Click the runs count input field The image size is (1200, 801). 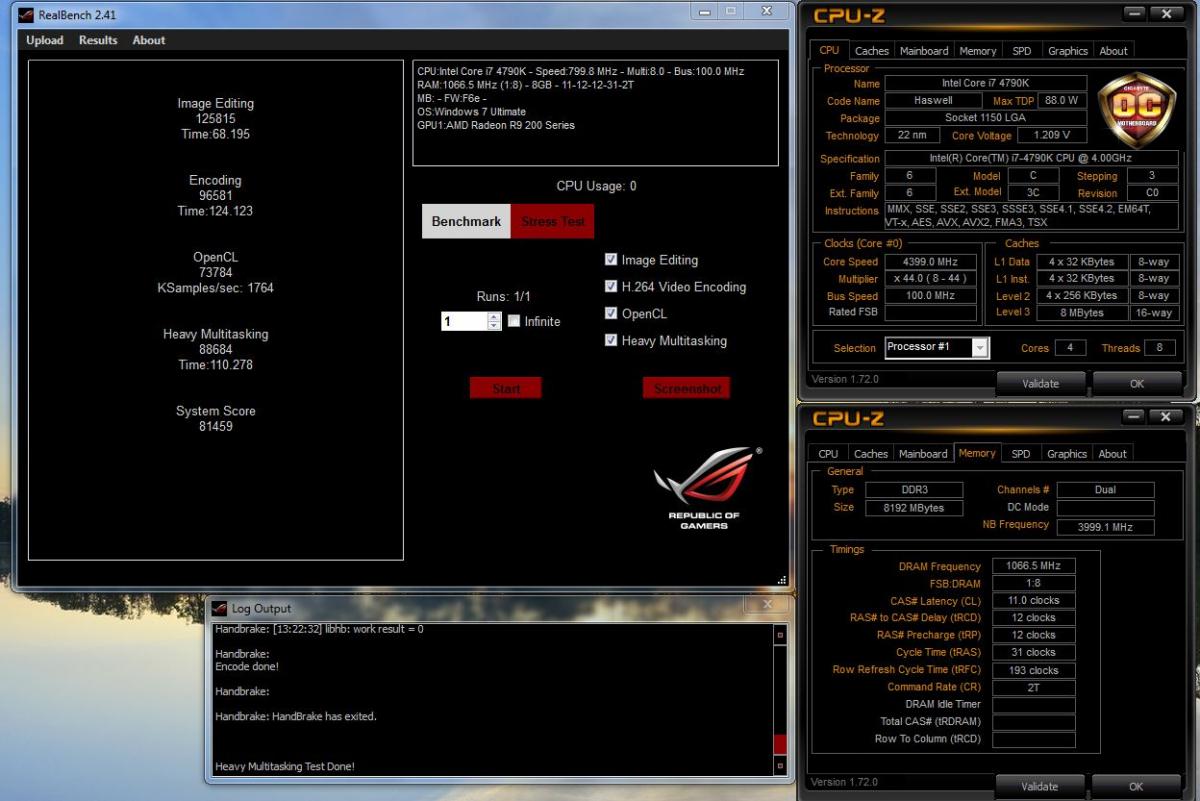pos(464,322)
